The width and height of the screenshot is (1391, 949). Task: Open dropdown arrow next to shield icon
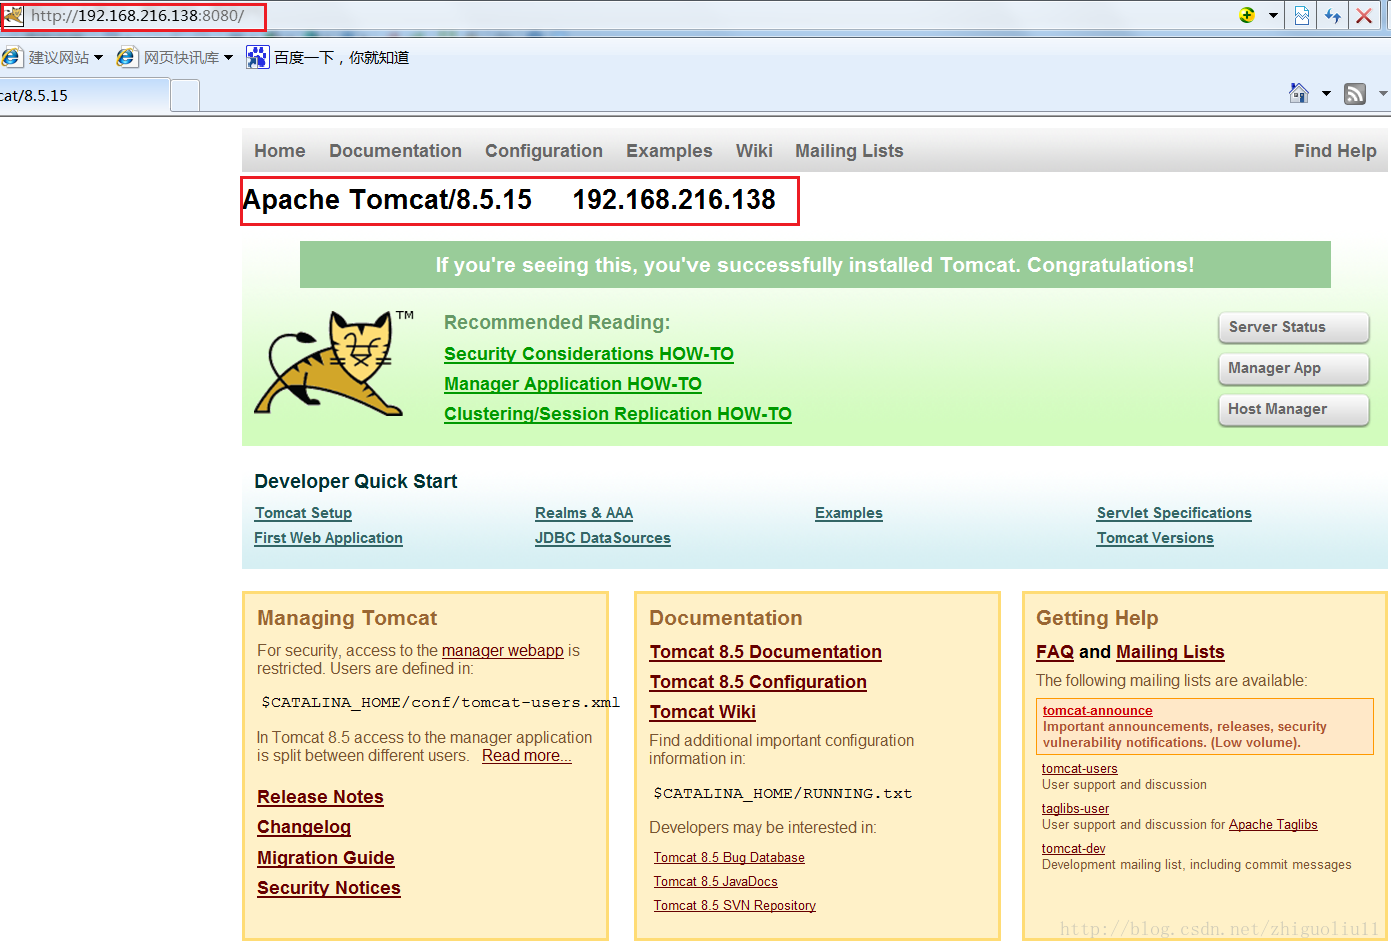pos(1273,16)
